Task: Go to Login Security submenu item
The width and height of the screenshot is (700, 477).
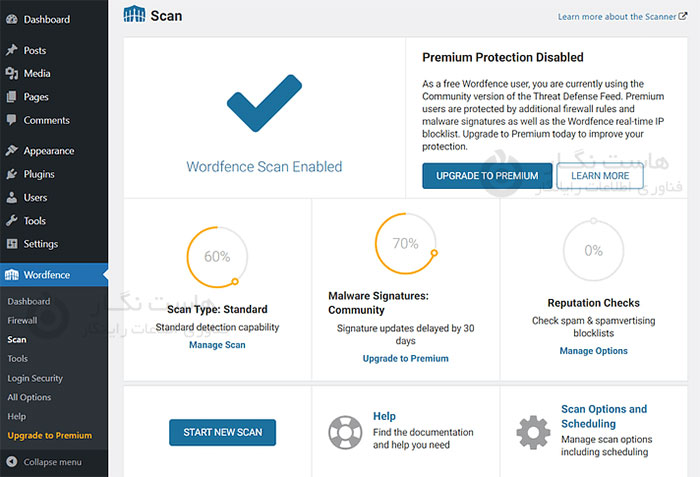Action: click(x=35, y=378)
